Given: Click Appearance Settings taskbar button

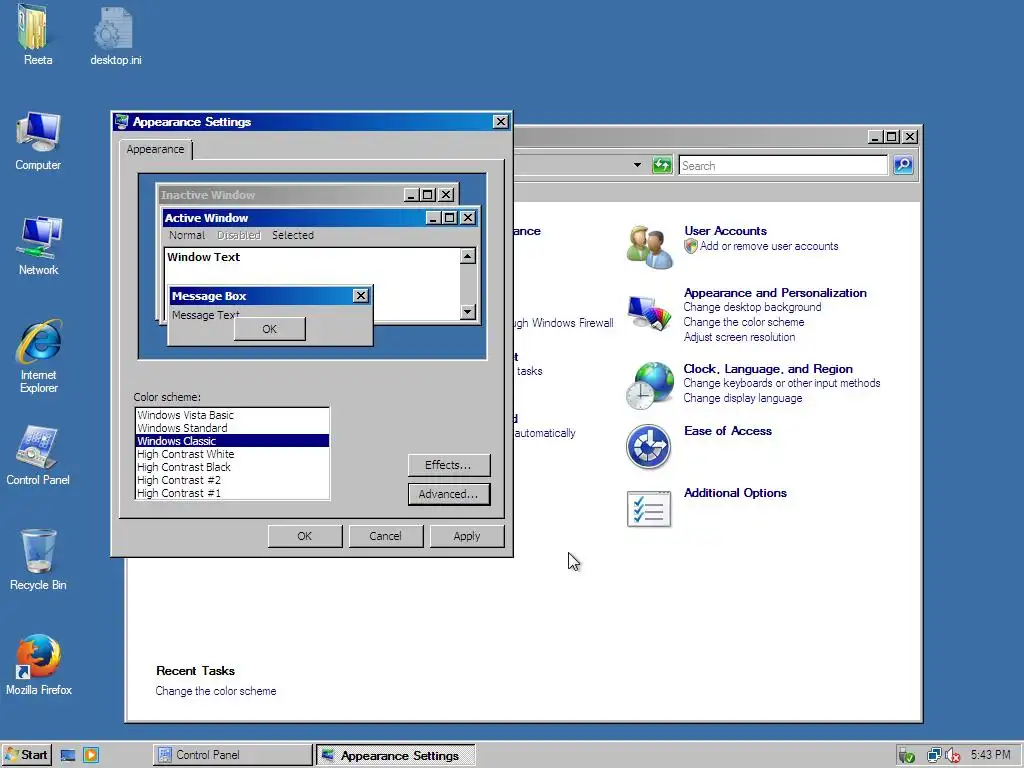Looking at the screenshot, I should 396,756.
